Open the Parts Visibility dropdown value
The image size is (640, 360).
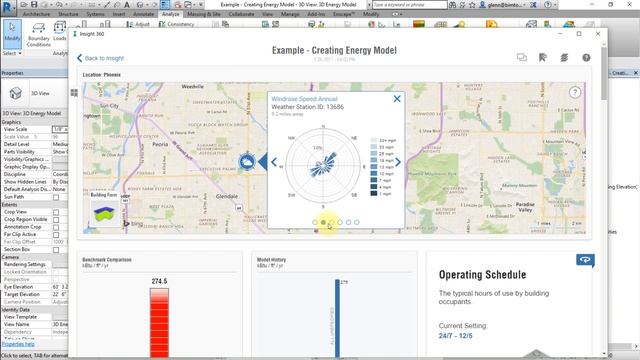[60, 152]
